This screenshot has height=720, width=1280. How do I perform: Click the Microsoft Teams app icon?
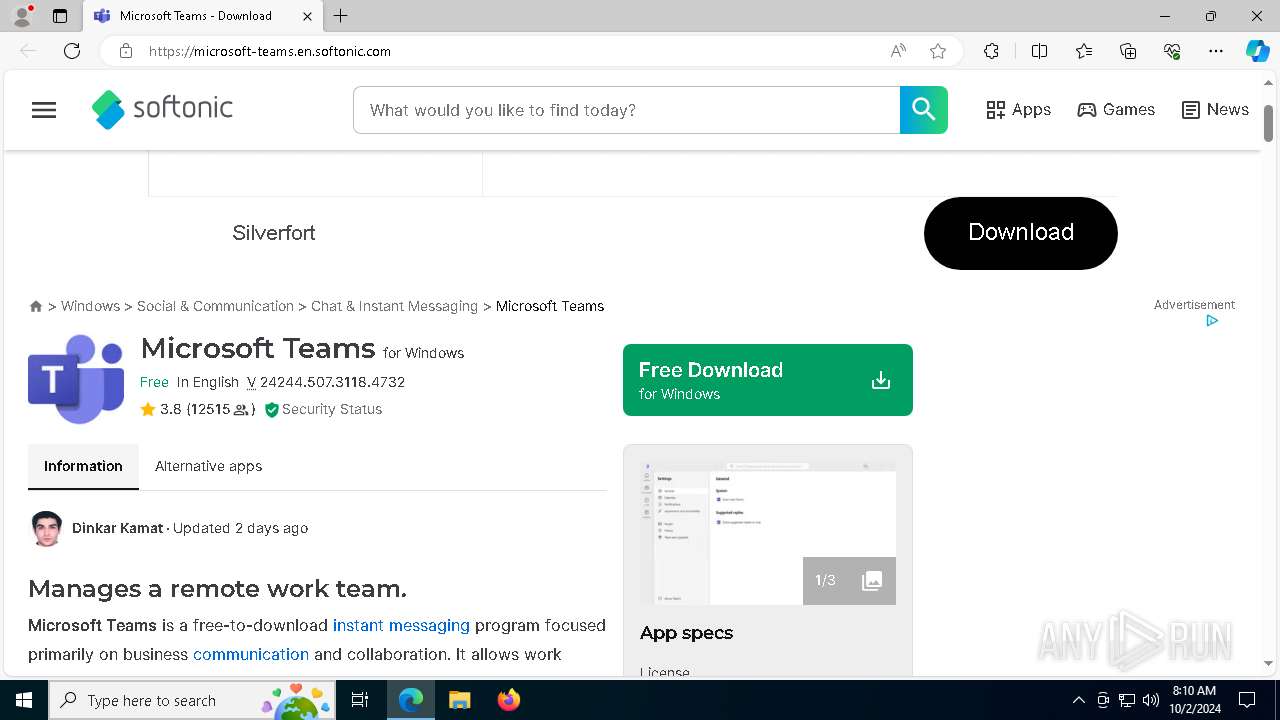[x=76, y=379]
